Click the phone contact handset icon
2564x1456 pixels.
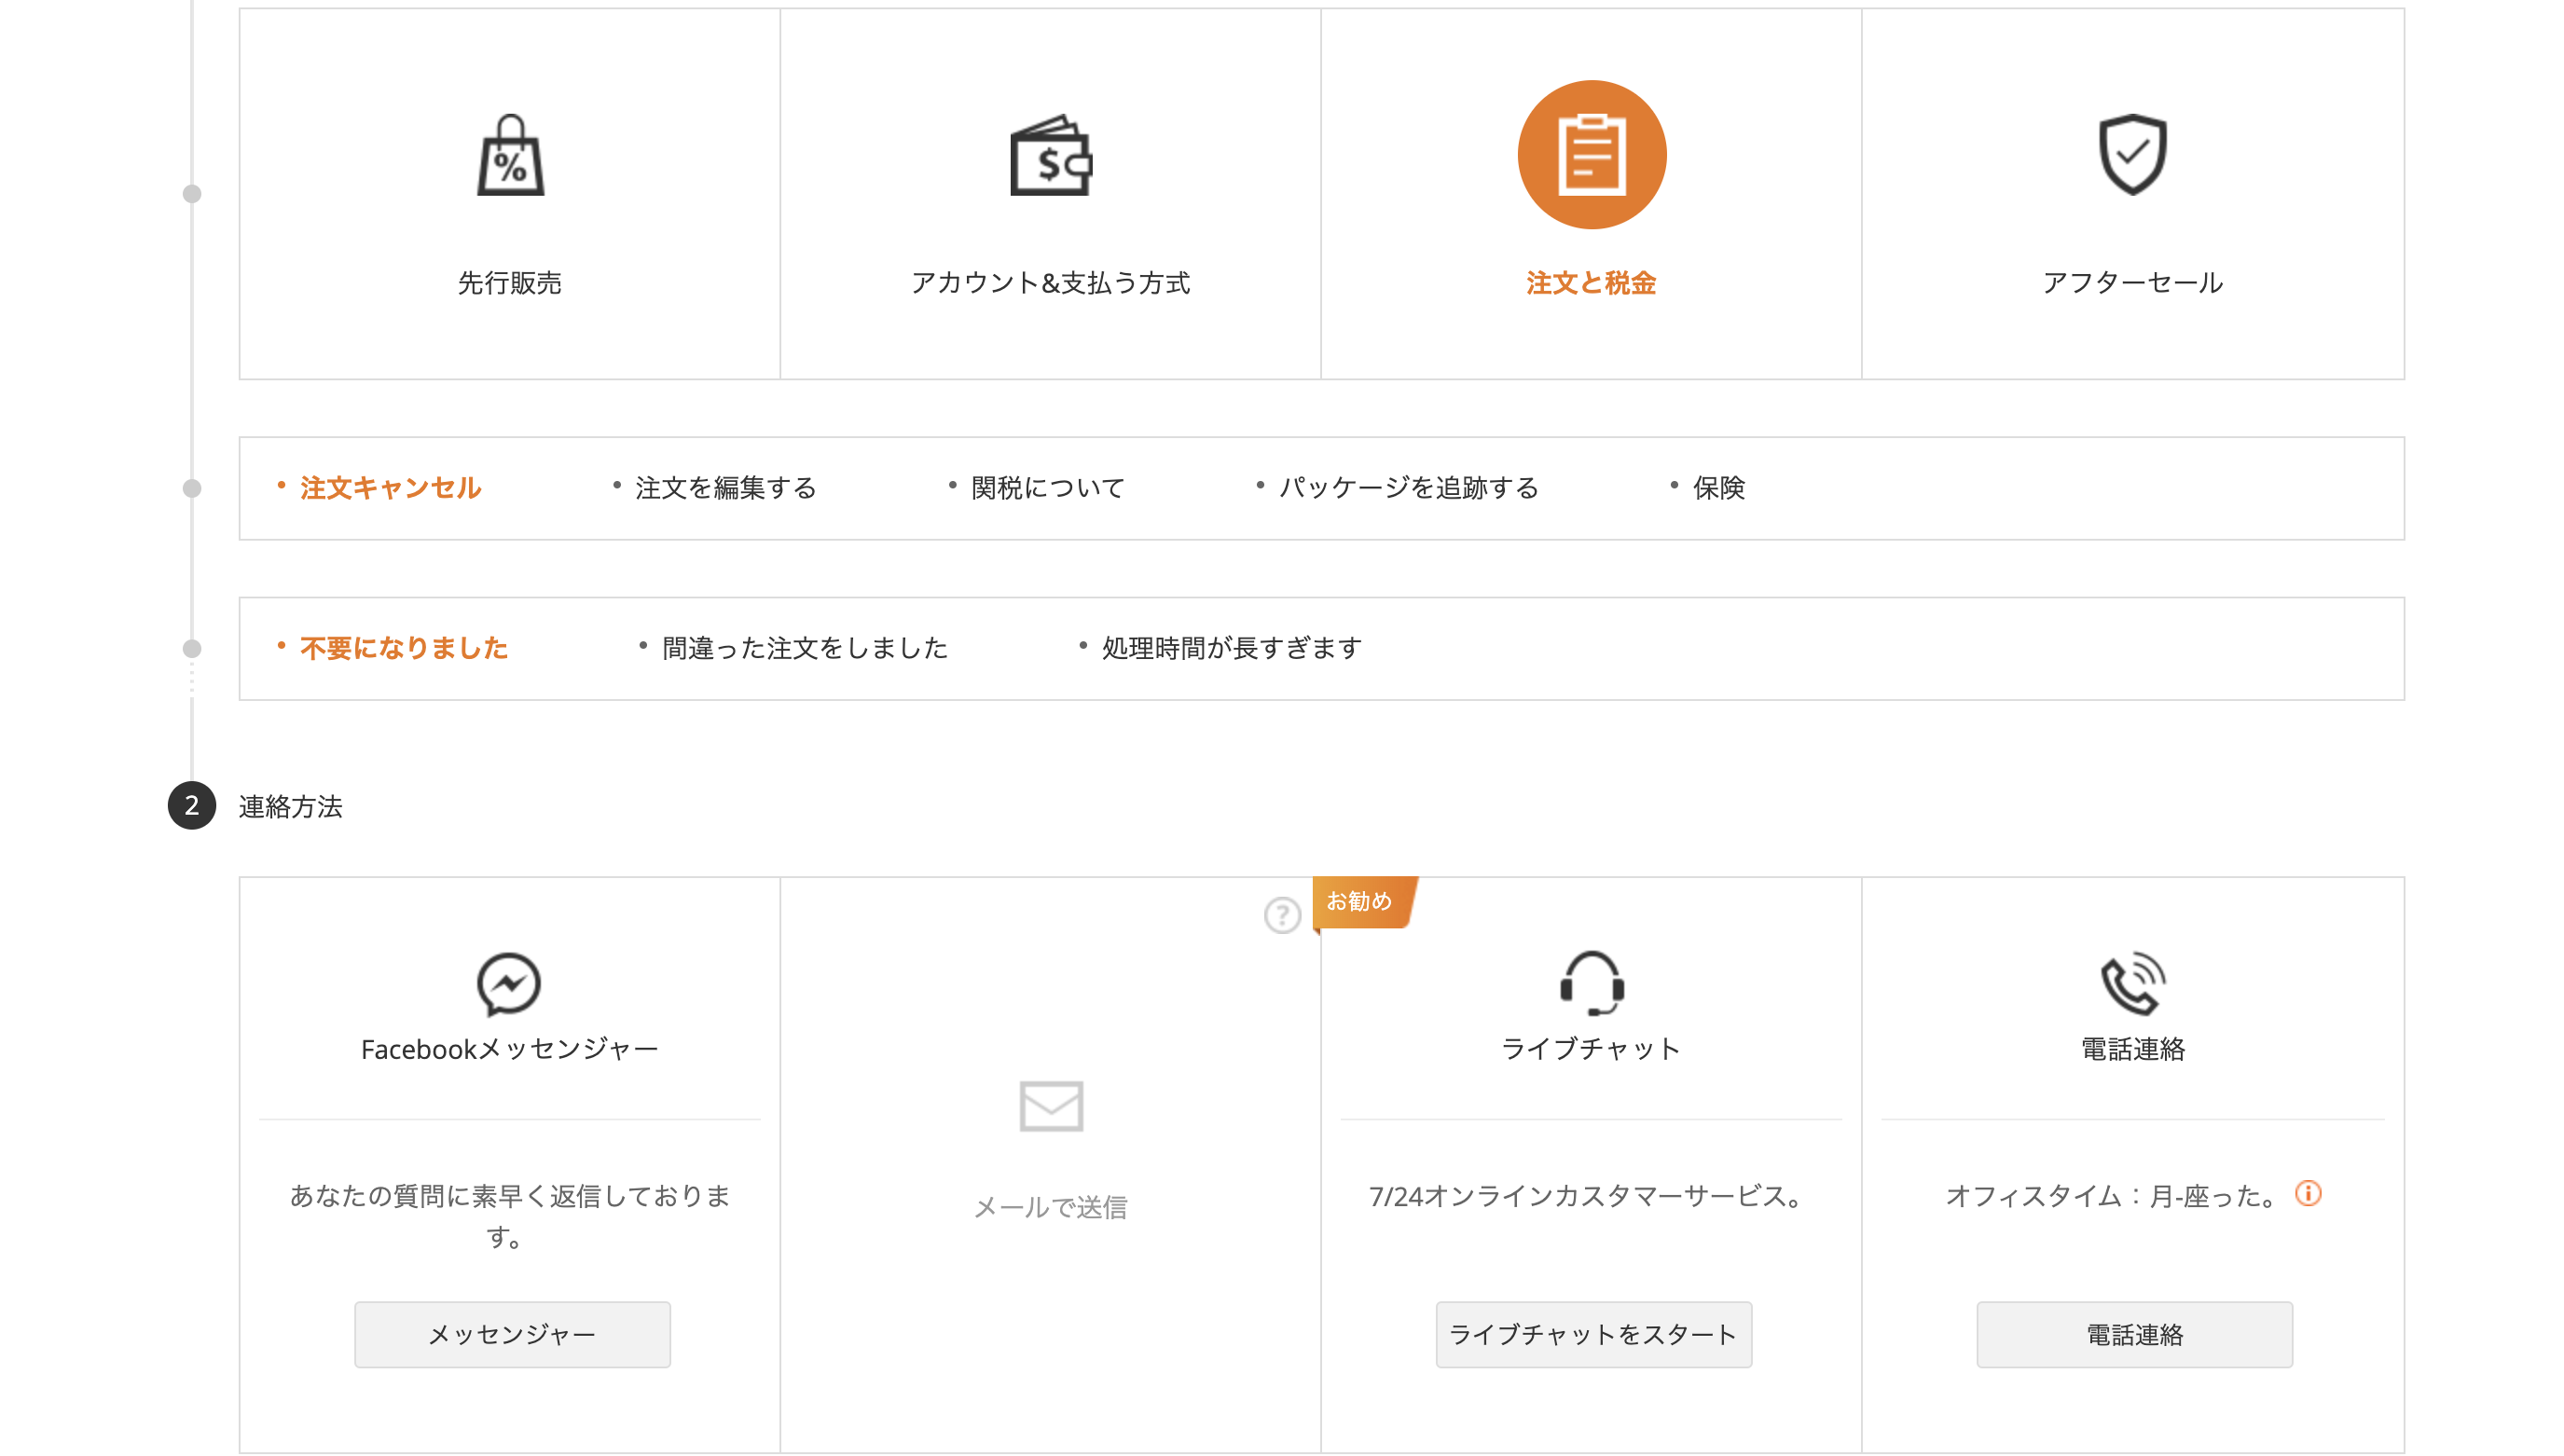2132,983
